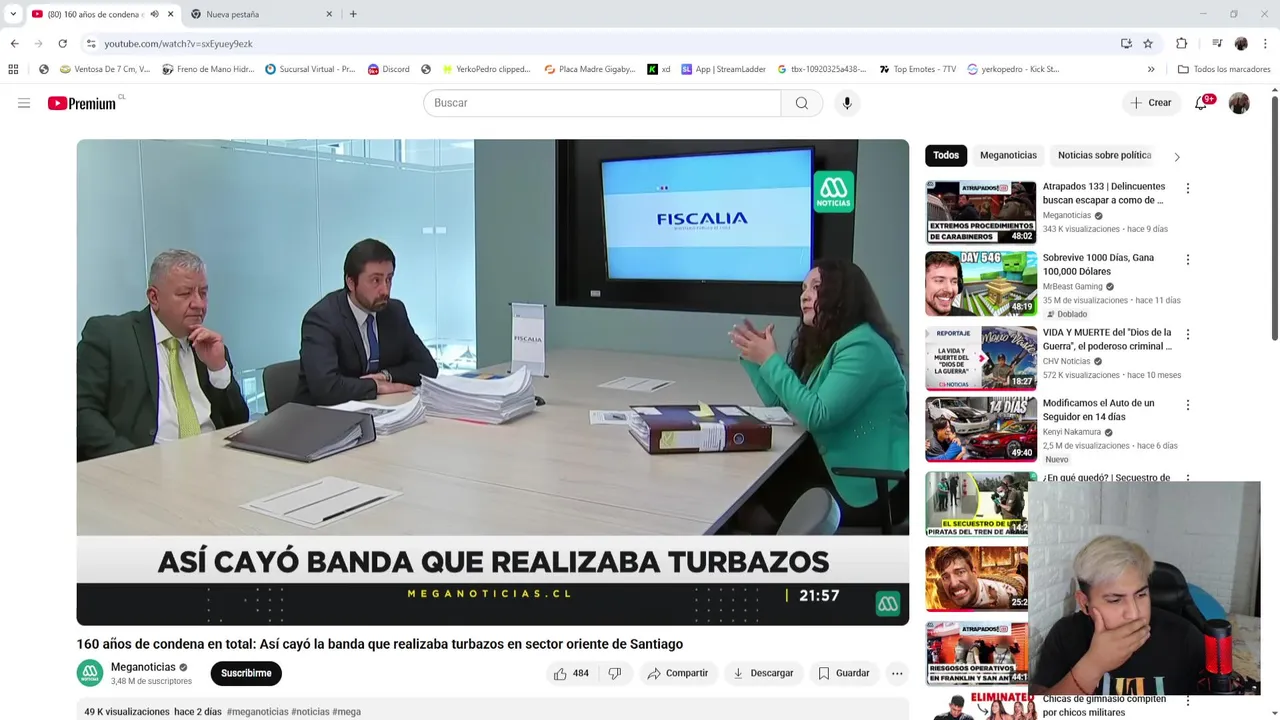
Task: Like the video with thumbs up
Action: [571, 673]
